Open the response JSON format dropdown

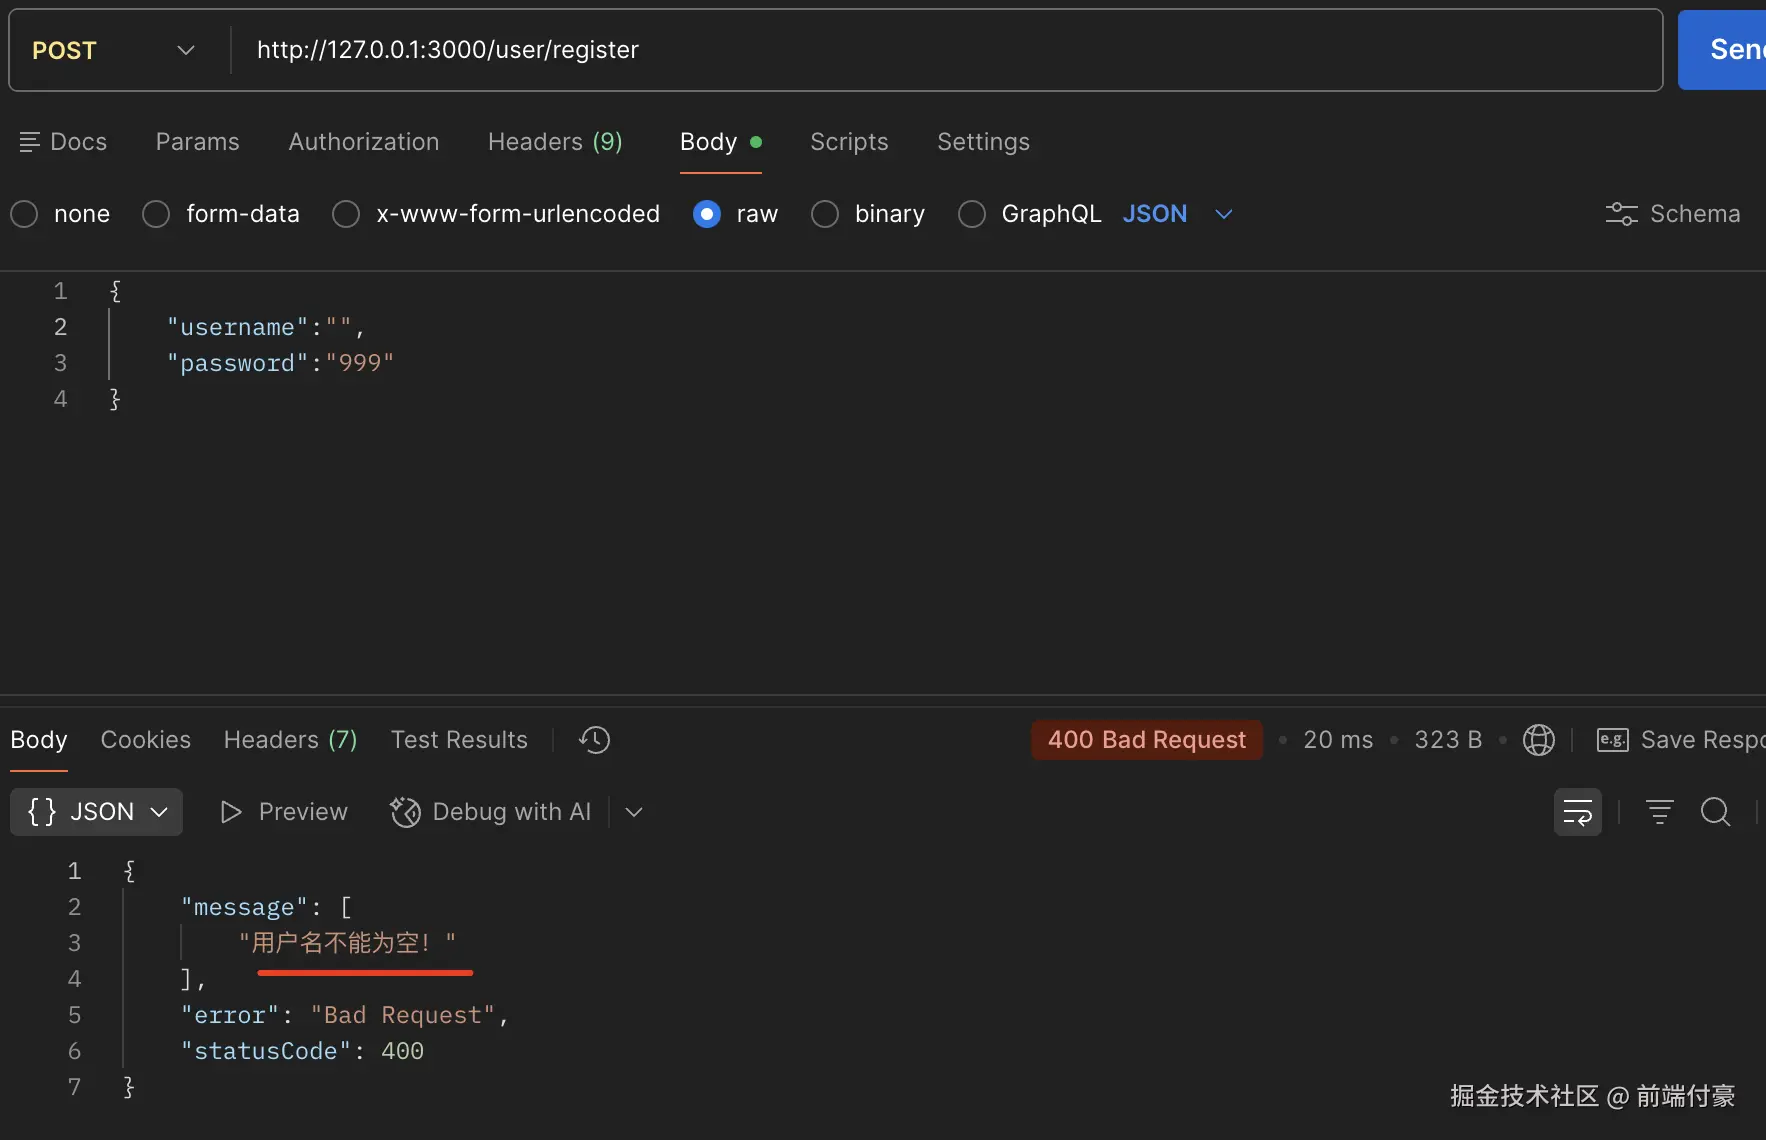point(96,812)
